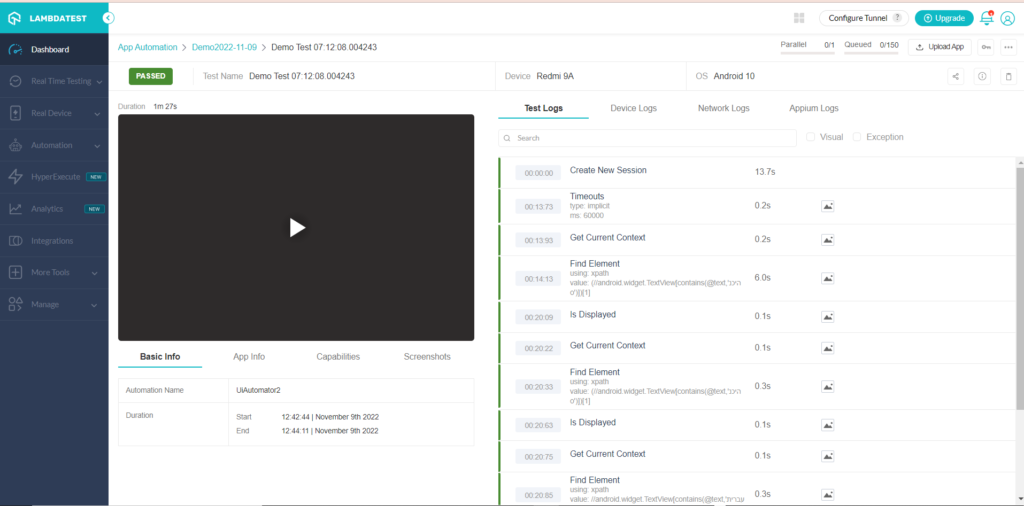Open screenshot icon at 00:20:63 step
The width and height of the screenshot is (1024, 506).
coord(827,425)
